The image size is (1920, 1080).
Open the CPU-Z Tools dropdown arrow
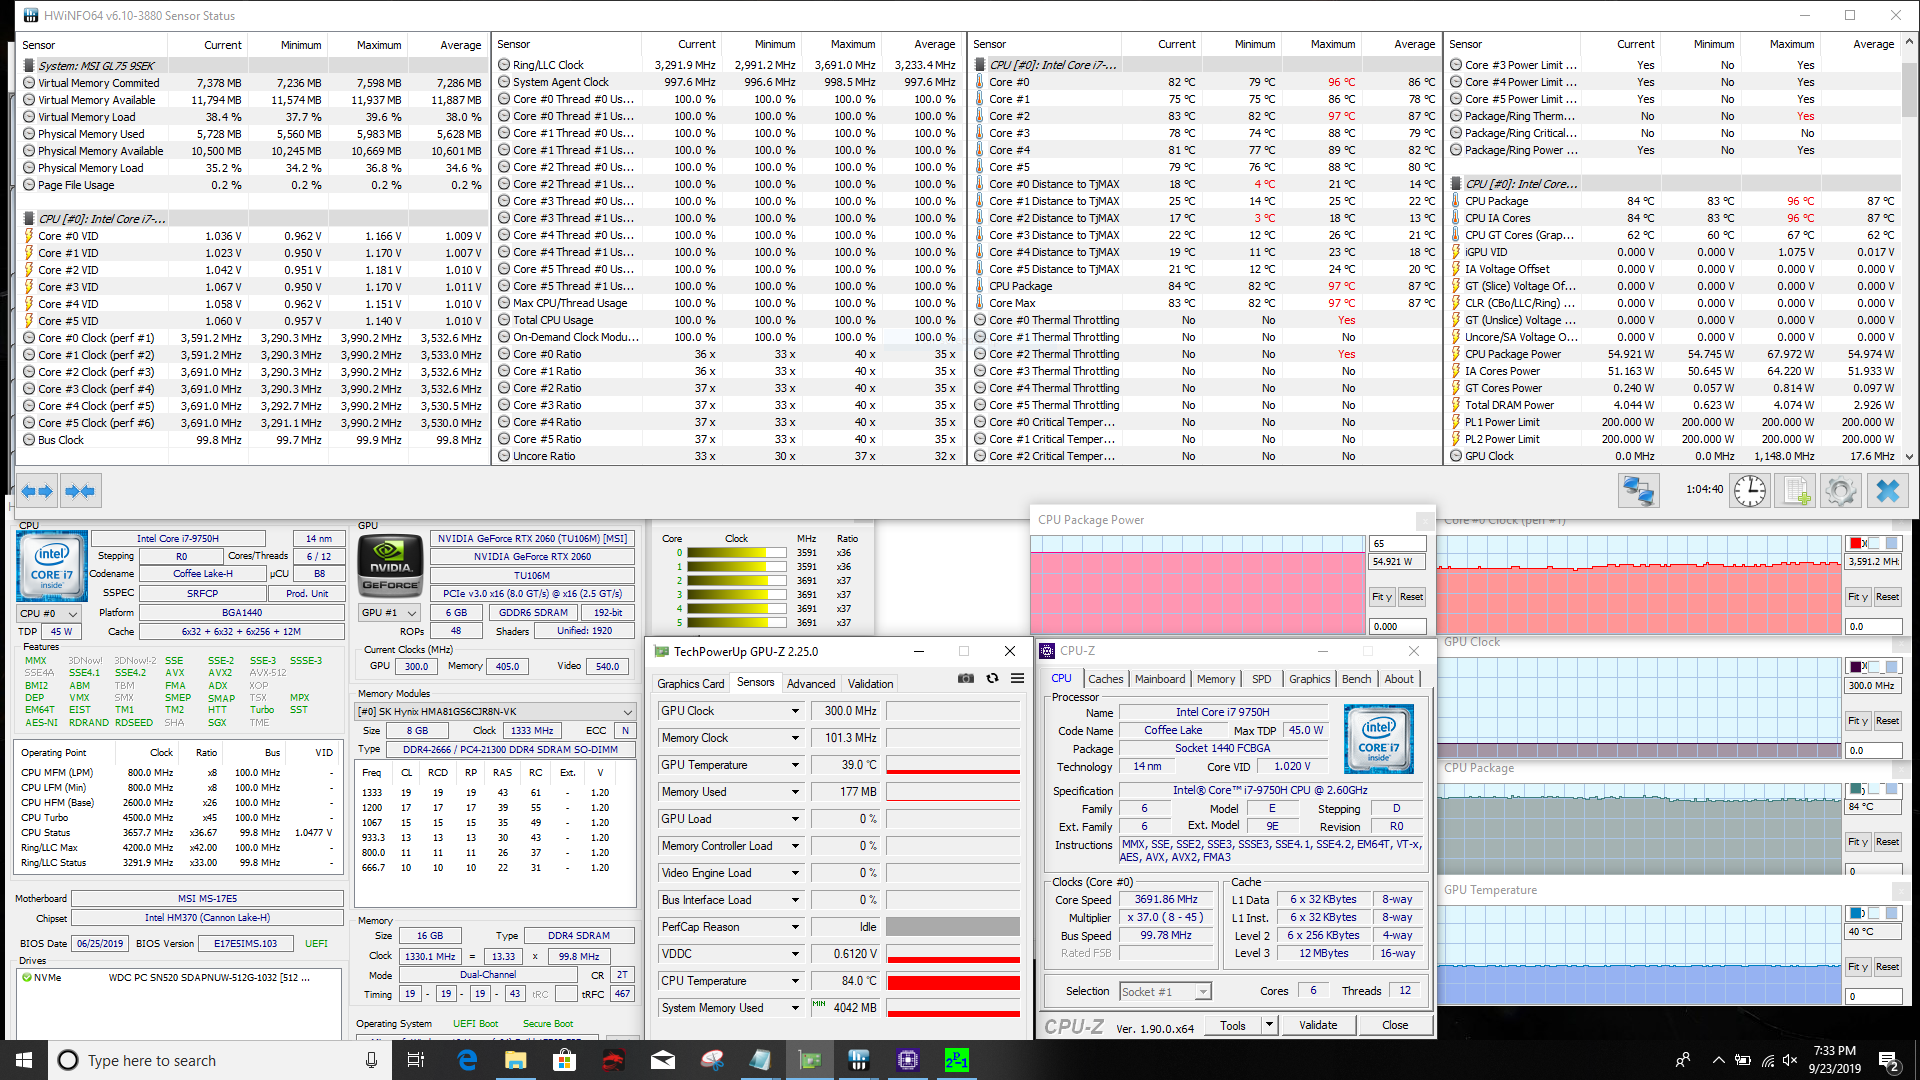[1269, 1025]
